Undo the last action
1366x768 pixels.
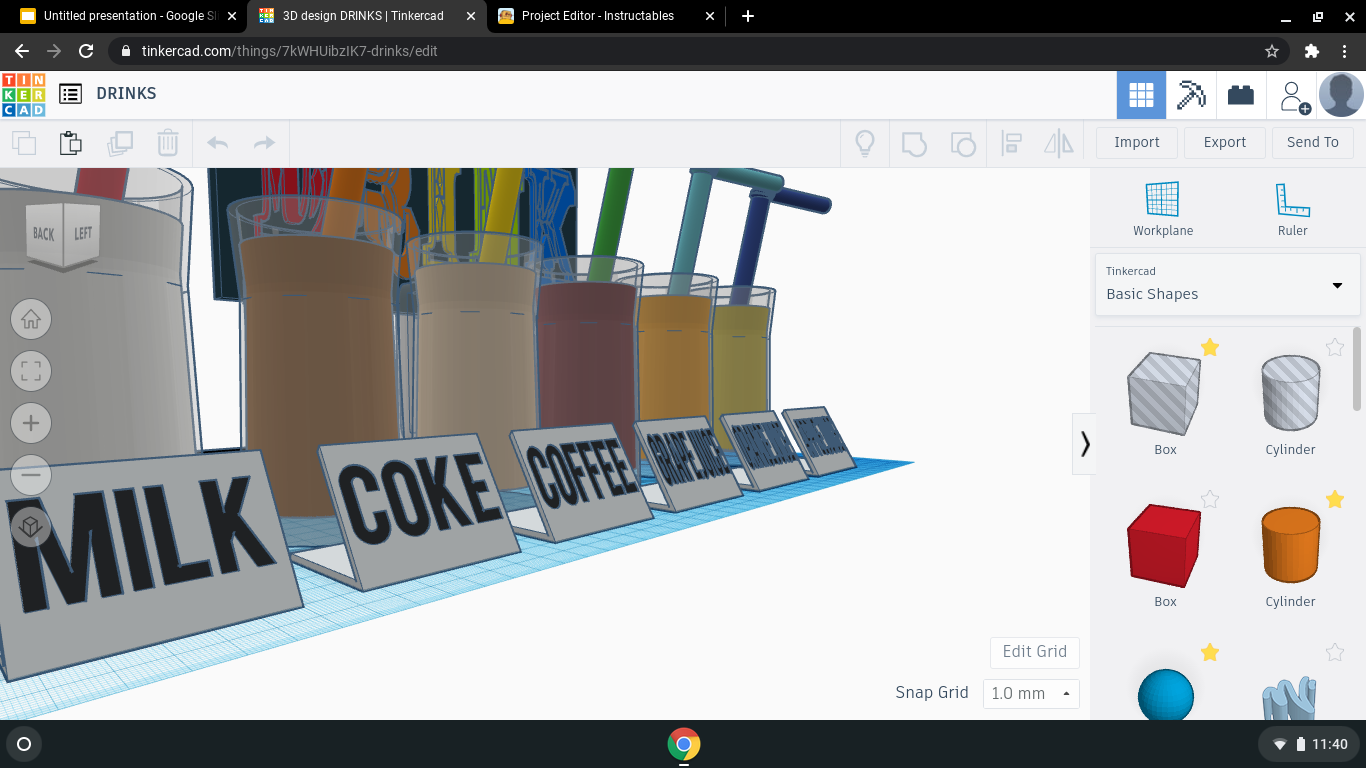(217, 143)
